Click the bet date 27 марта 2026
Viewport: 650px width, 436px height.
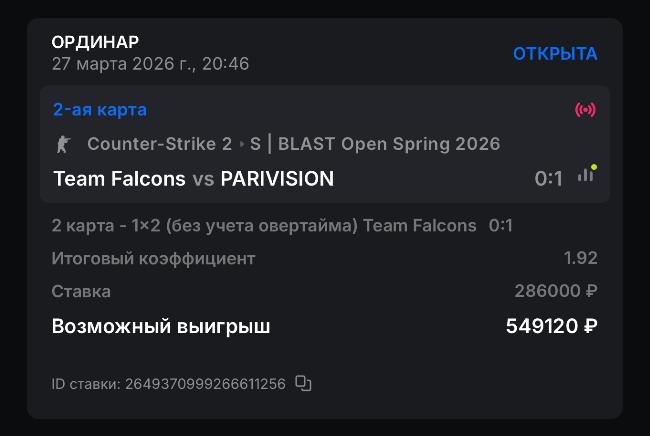(x=150, y=64)
